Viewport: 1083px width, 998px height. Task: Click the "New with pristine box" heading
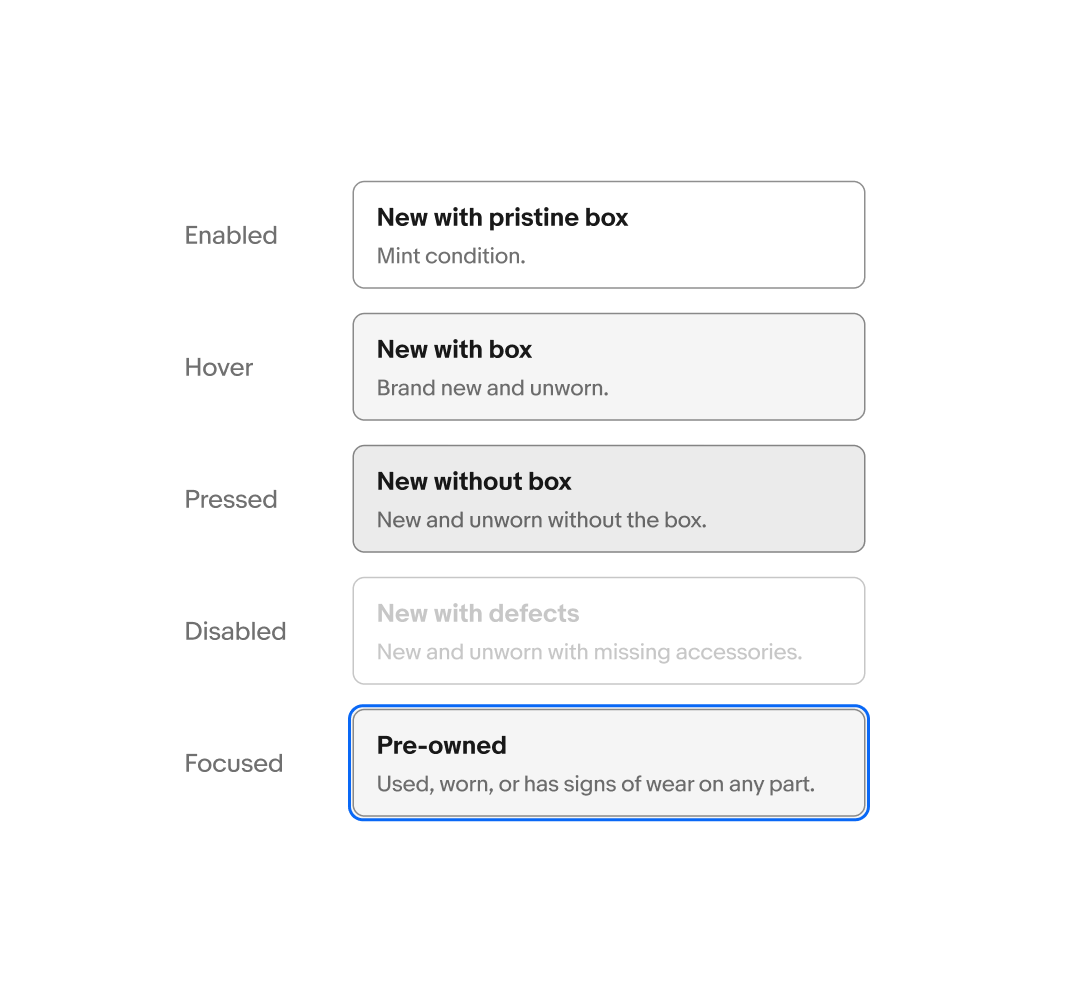[x=502, y=217]
